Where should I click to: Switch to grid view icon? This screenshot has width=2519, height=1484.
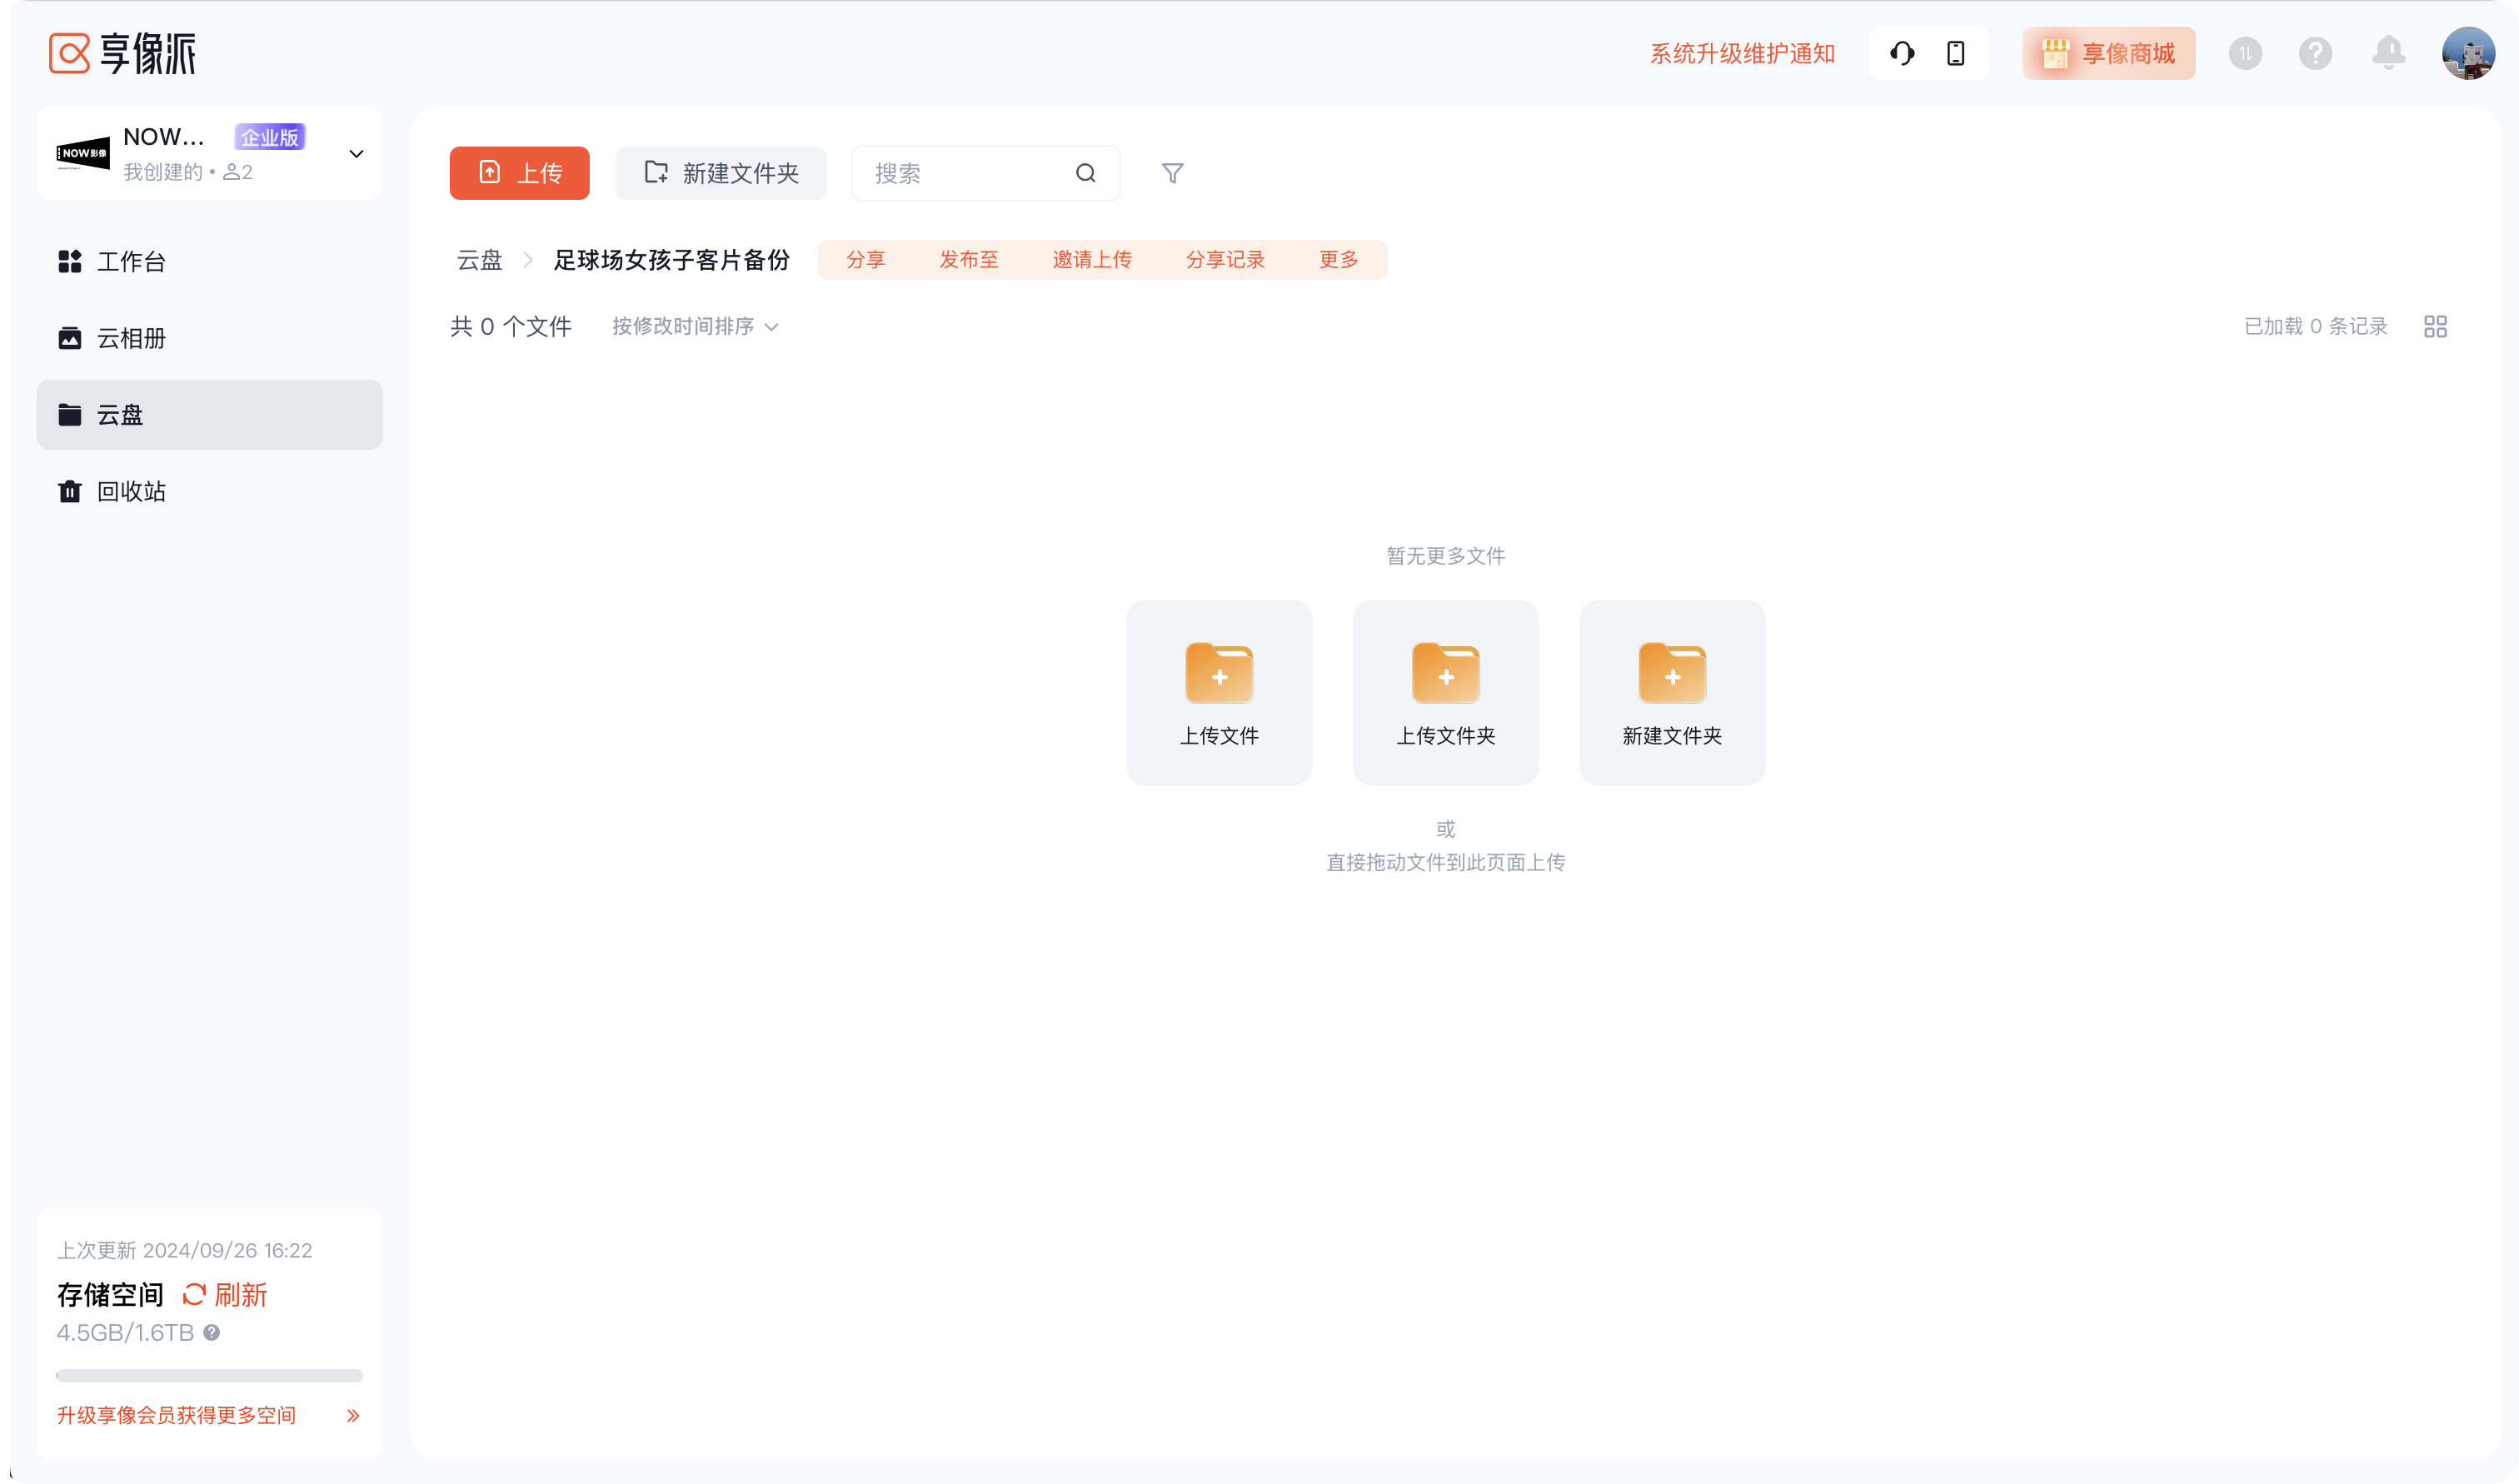[x=2435, y=326]
